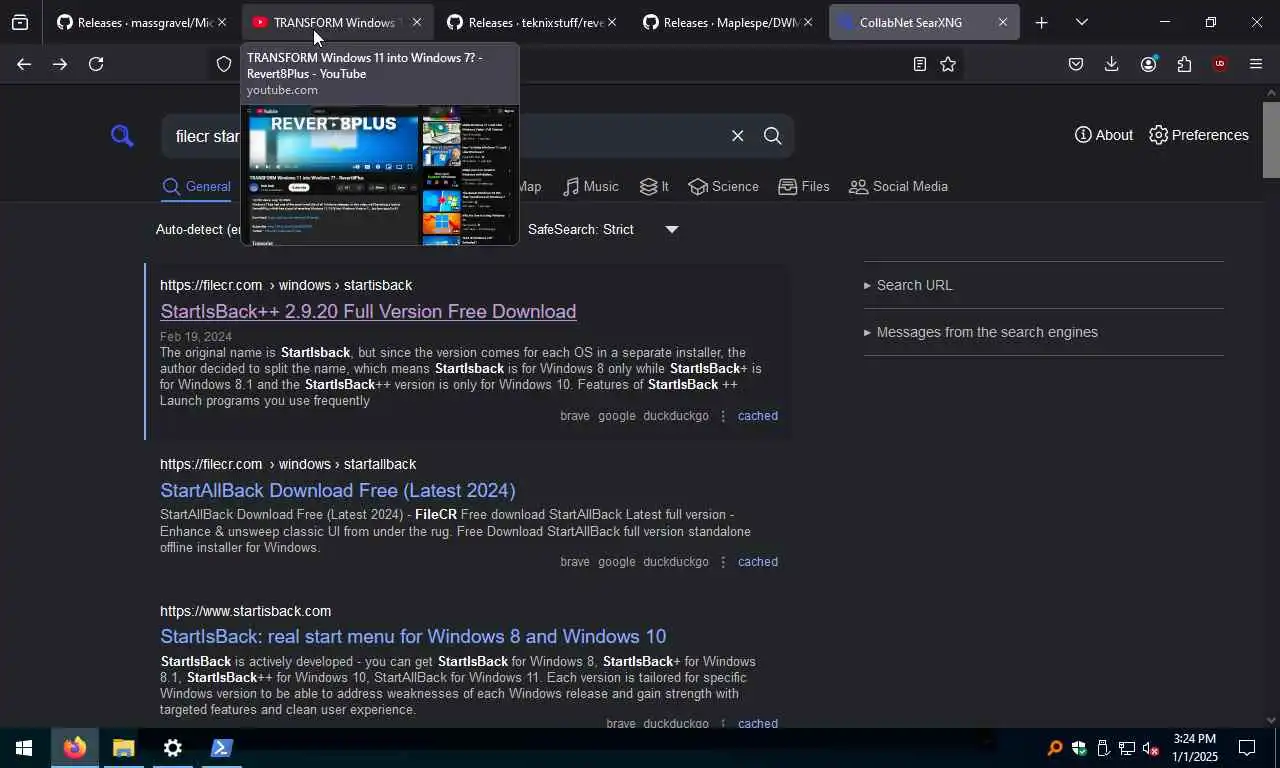1280x768 pixels.
Task: Click the search query input field
Action: 443,136
